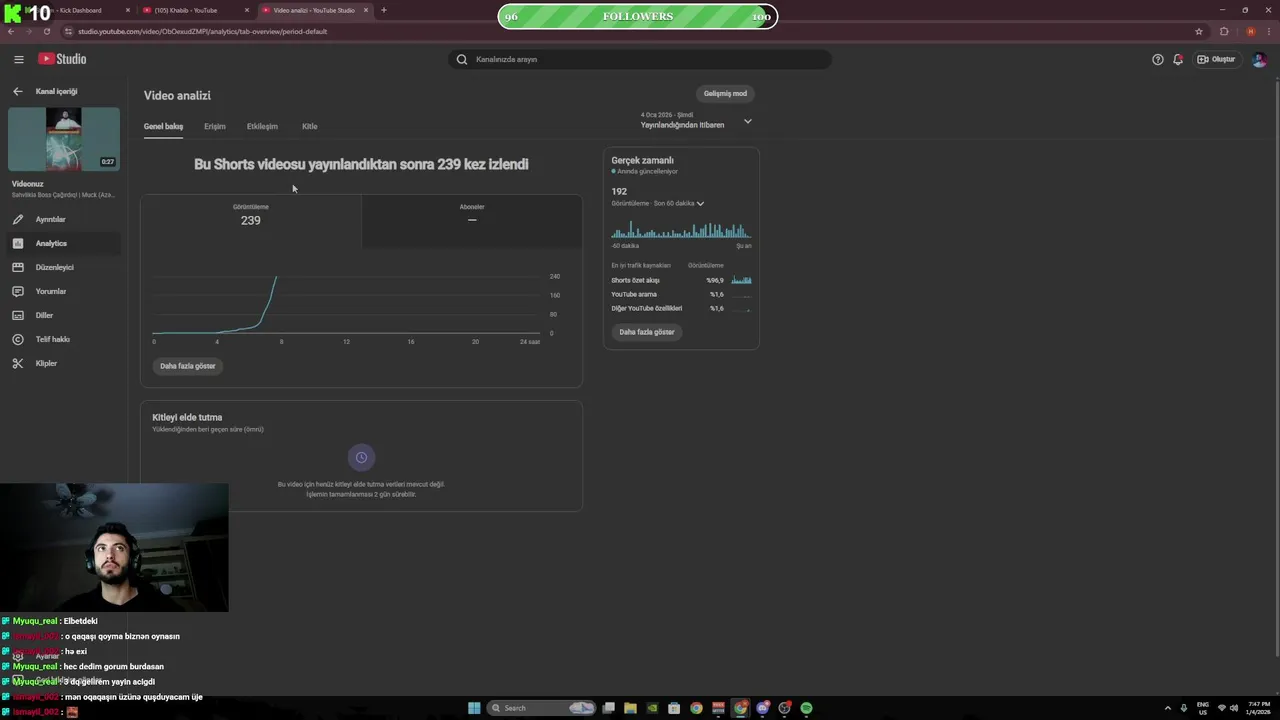Screen dimensions: 1280x720
Task: Switch to the Genel bakış tab
Action: point(163,126)
